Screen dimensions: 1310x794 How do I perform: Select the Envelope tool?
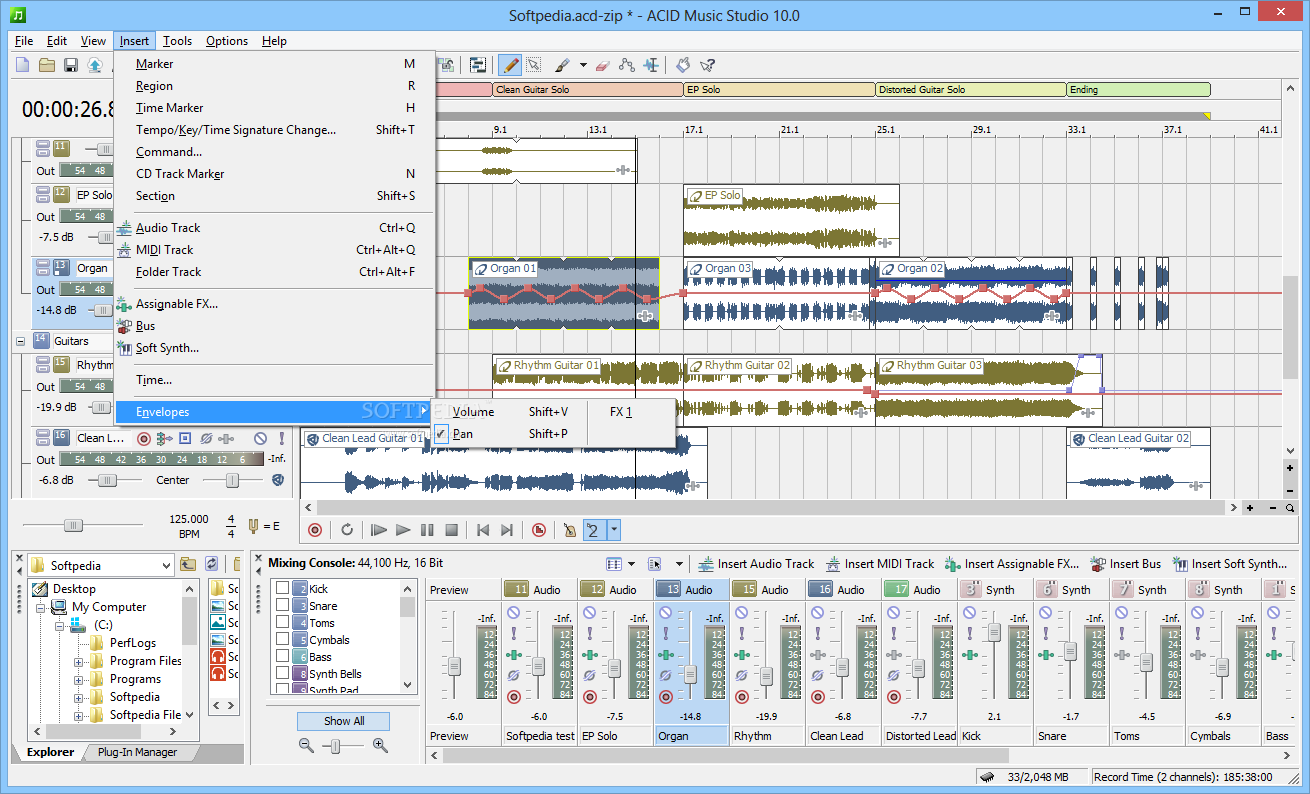(627, 65)
